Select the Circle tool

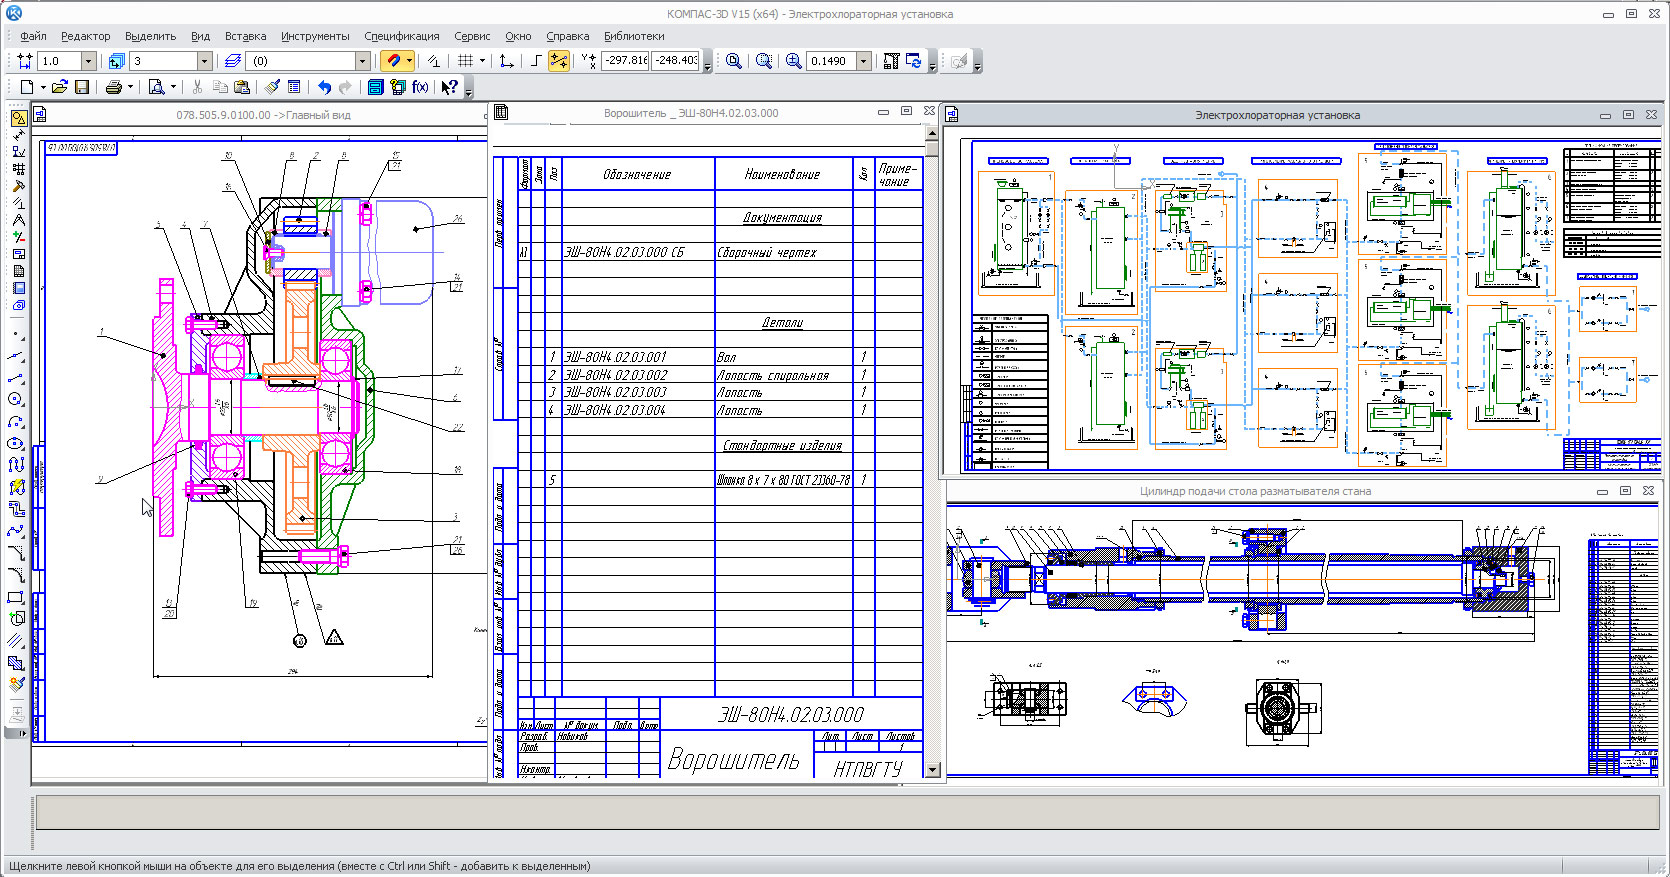[x=15, y=399]
